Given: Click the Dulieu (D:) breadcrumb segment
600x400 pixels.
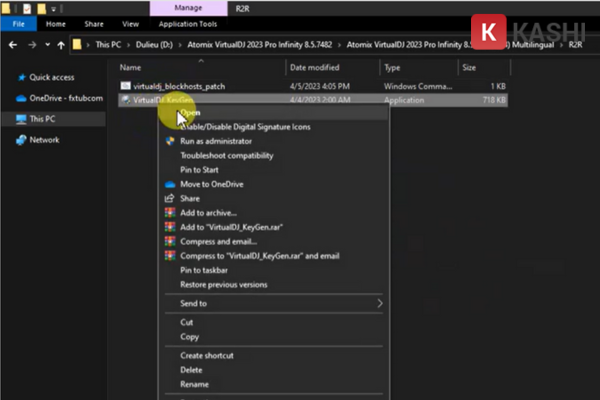Looking at the screenshot, I should (158, 45).
